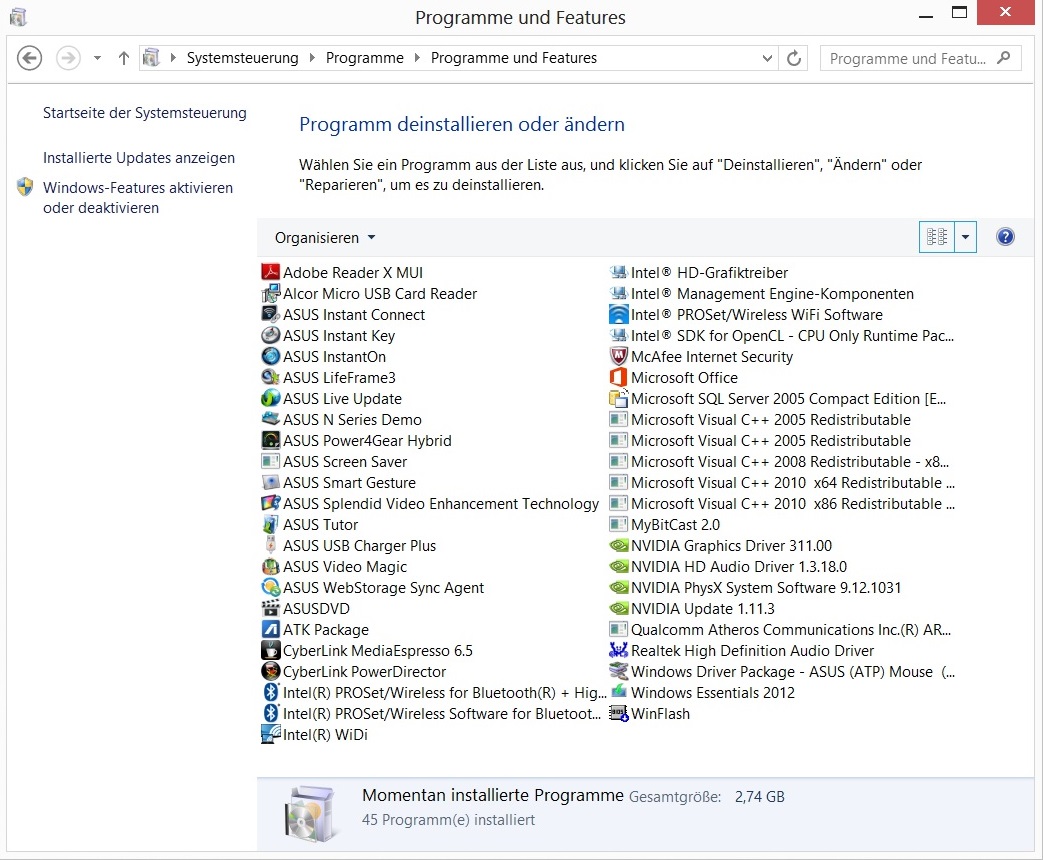
Task: Click Programme in the breadcrumb path
Action: 365,58
